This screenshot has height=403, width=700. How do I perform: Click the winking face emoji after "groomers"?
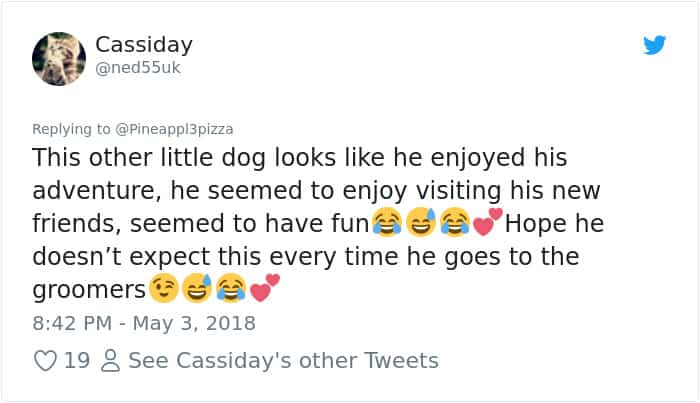click(162, 290)
